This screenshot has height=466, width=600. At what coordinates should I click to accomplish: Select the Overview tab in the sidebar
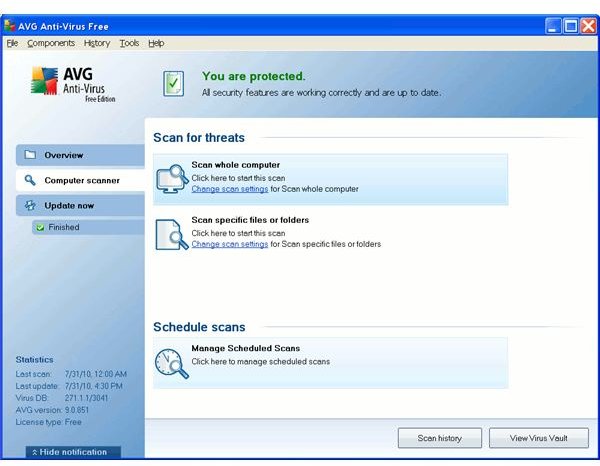pos(80,155)
